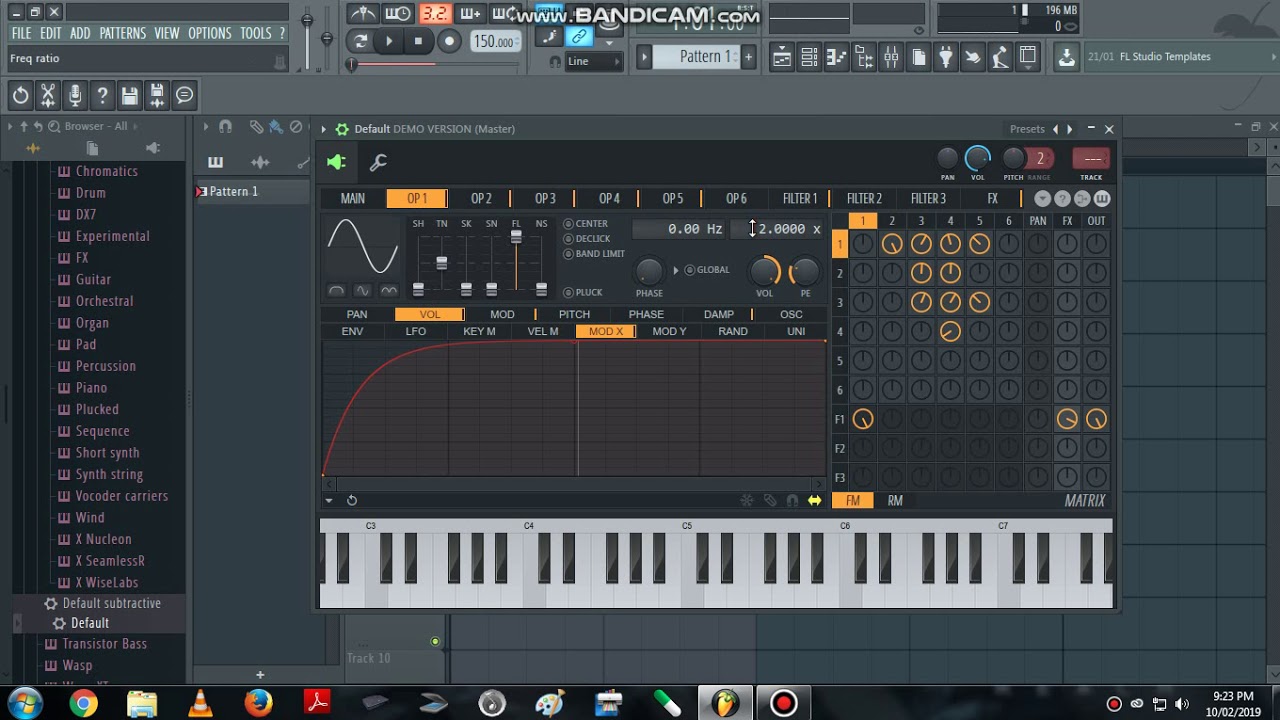Image resolution: width=1280 pixels, height=720 pixels.
Task: Click the yellow double-arrow slide icon
Action: [x=815, y=500]
